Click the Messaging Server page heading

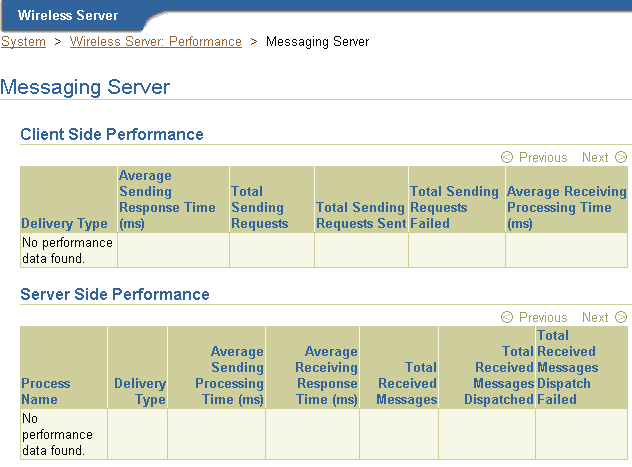[85, 87]
